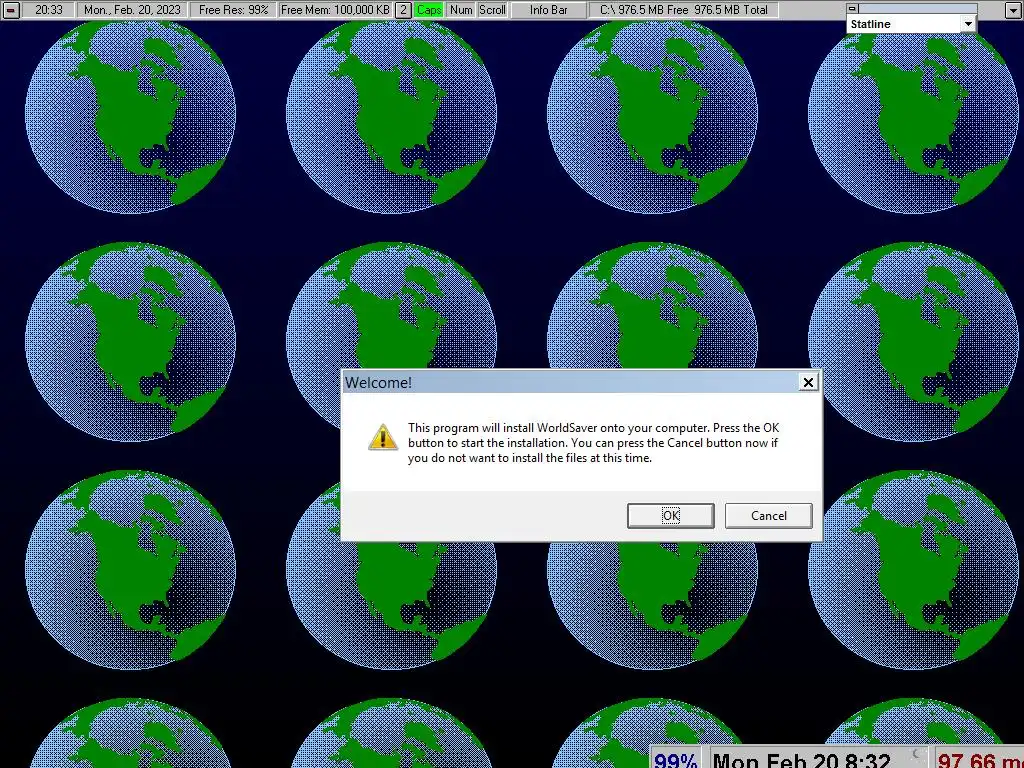Image resolution: width=1024 pixels, height=768 pixels.
Task: Cancel the WorldSaver installation
Action: (x=769, y=515)
